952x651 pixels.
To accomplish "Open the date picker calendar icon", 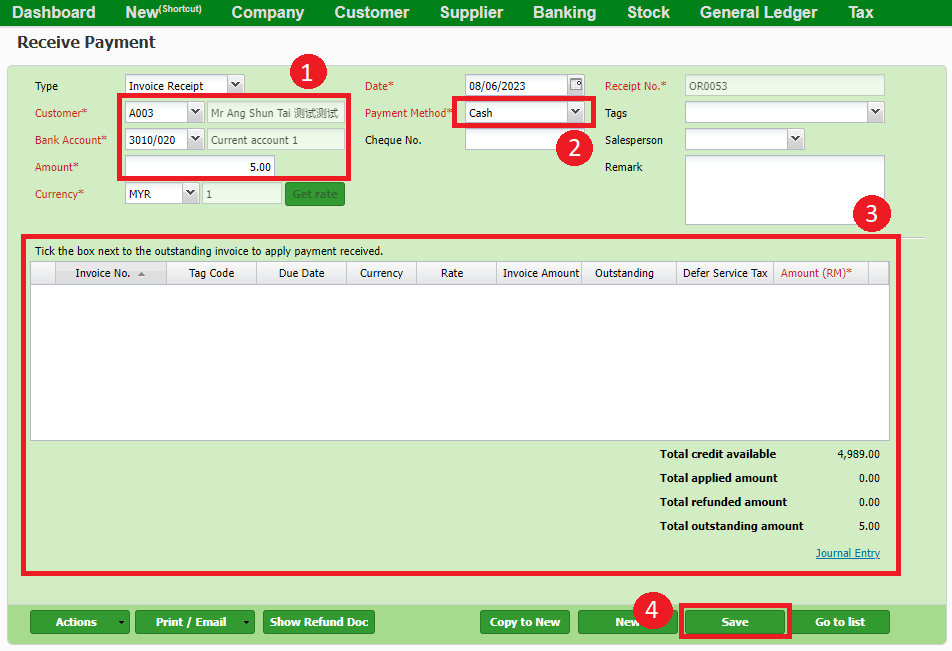I will 576,85.
